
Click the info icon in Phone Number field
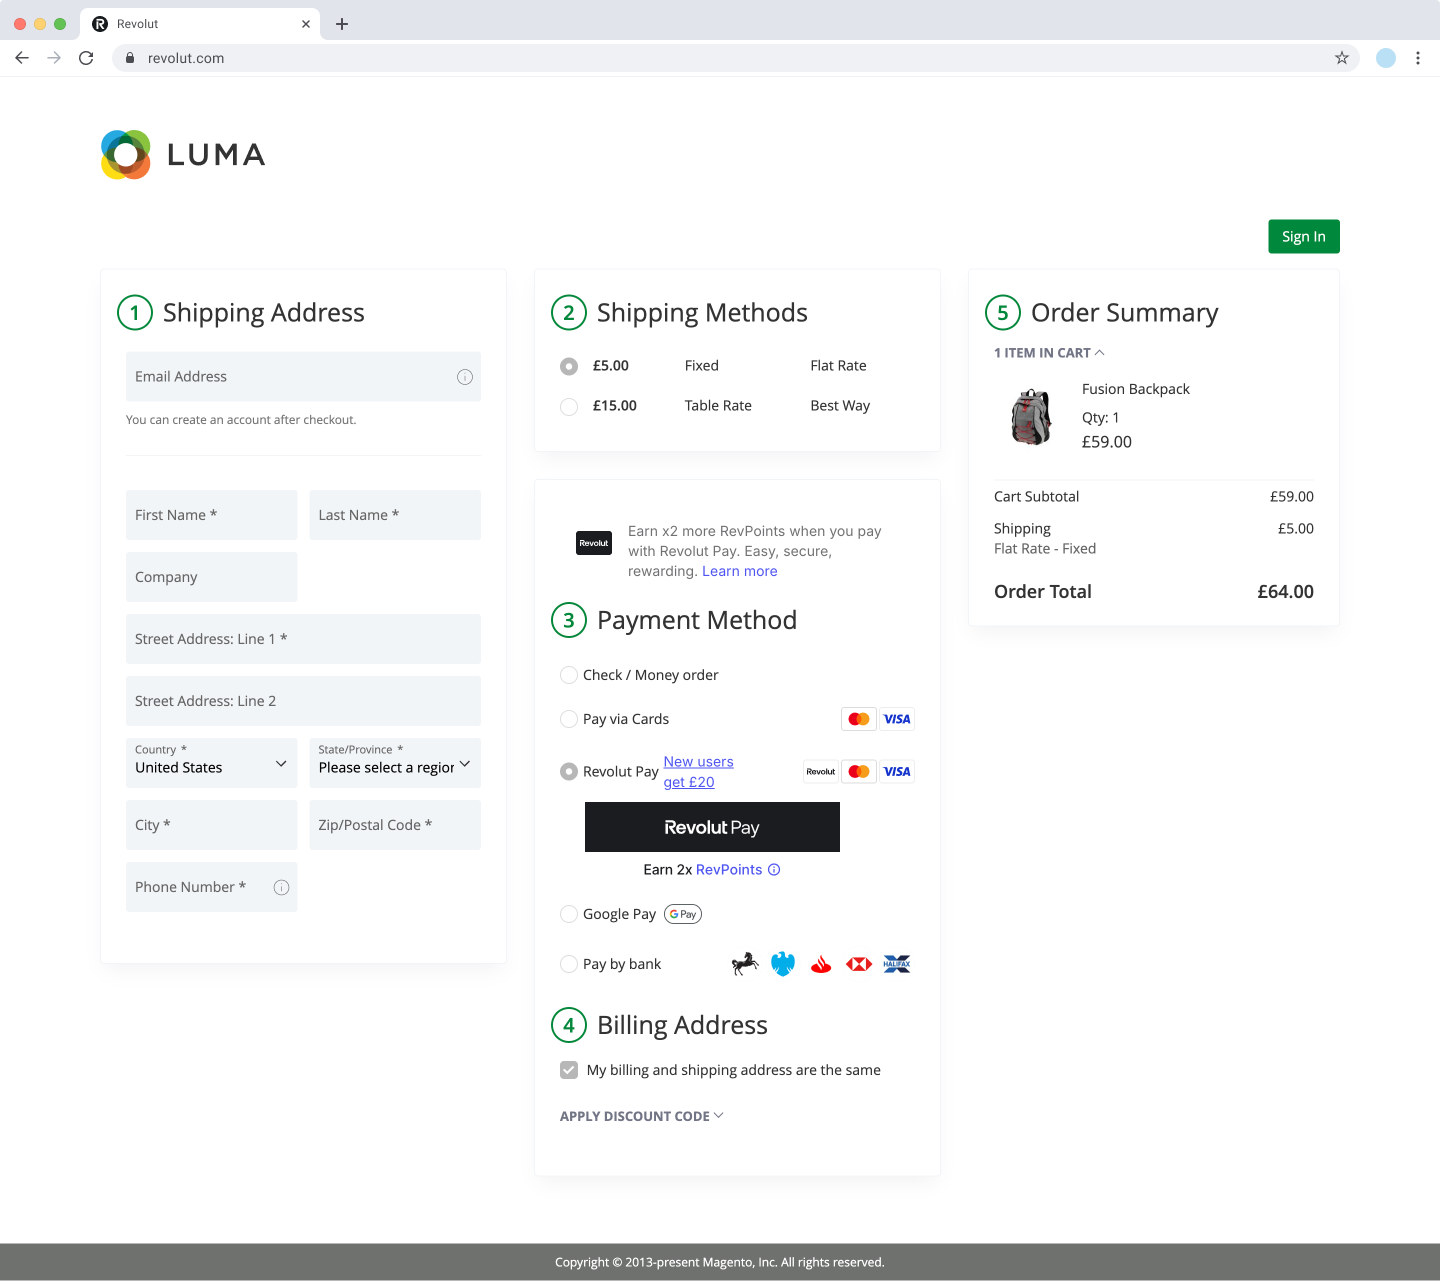(282, 888)
